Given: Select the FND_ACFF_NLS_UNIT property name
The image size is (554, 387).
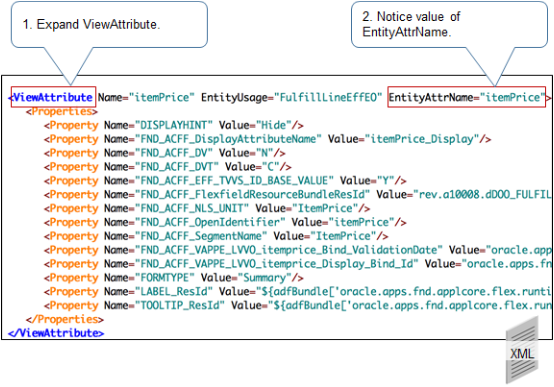Looking at the screenshot, I should tap(192, 208).
